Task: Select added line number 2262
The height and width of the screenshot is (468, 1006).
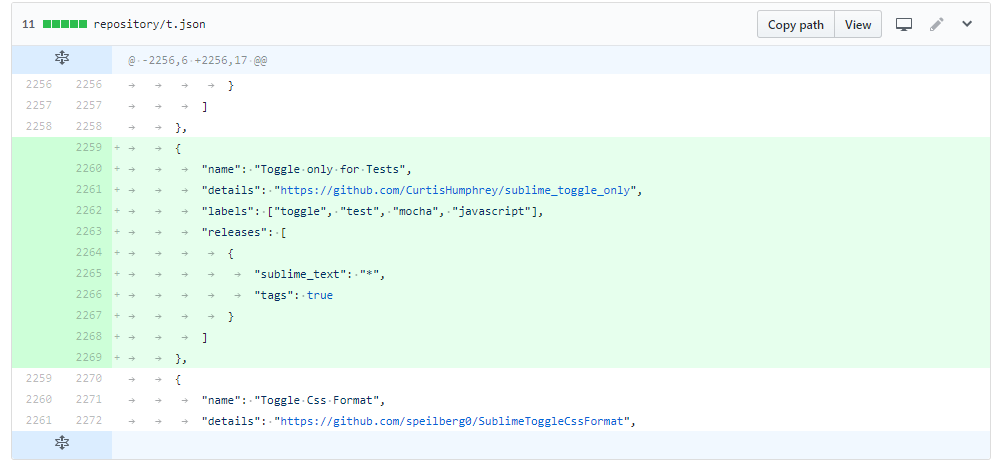Action: pos(89,211)
